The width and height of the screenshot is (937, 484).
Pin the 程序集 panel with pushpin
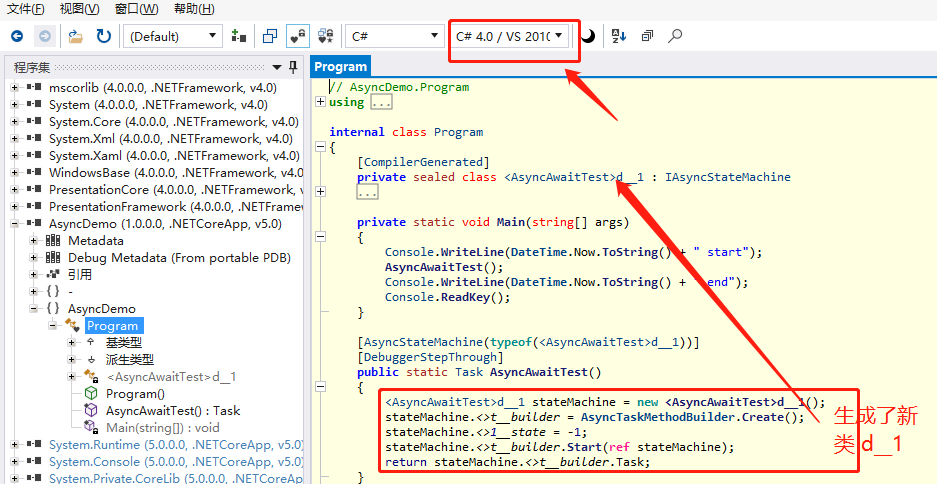tap(292, 67)
